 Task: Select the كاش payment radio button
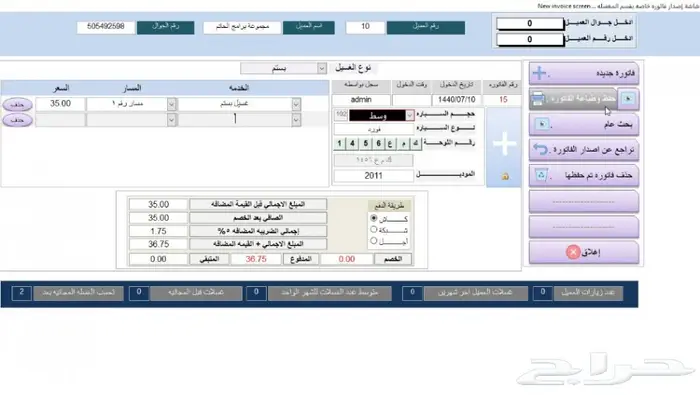tap(374, 218)
